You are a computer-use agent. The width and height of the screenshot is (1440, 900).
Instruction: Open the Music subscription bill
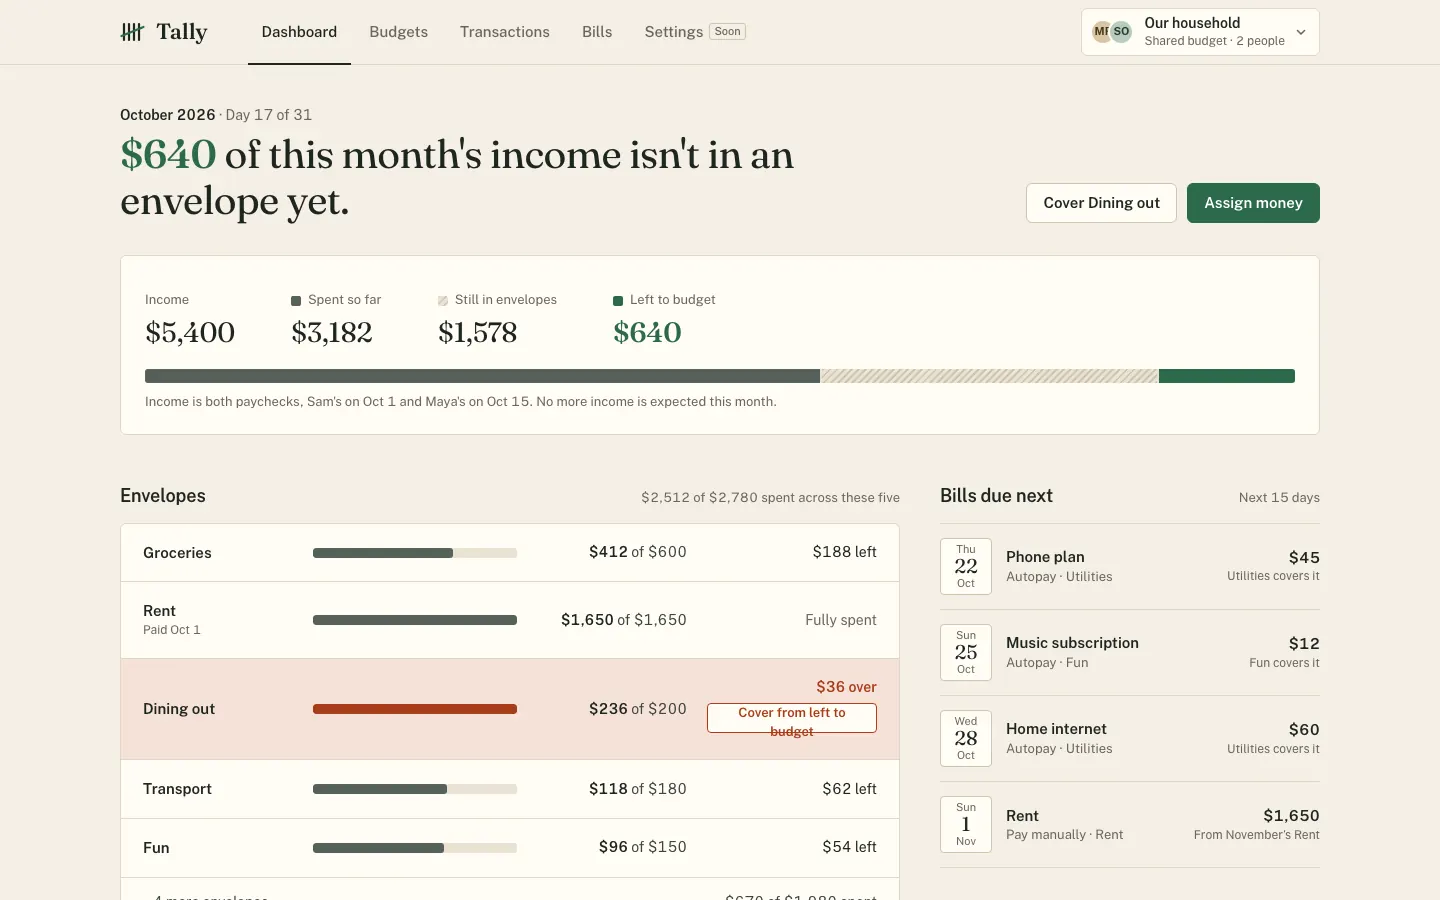tap(1130, 653)
